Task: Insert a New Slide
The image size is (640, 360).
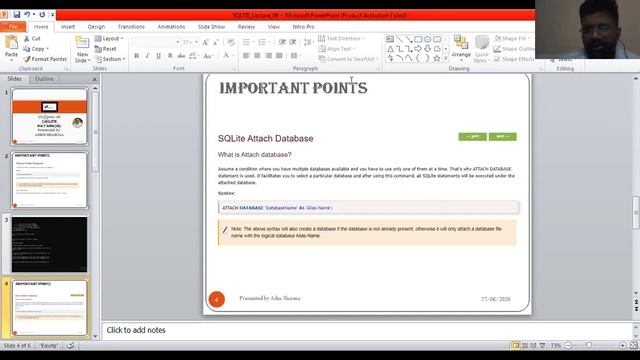Action: [82, 49]
